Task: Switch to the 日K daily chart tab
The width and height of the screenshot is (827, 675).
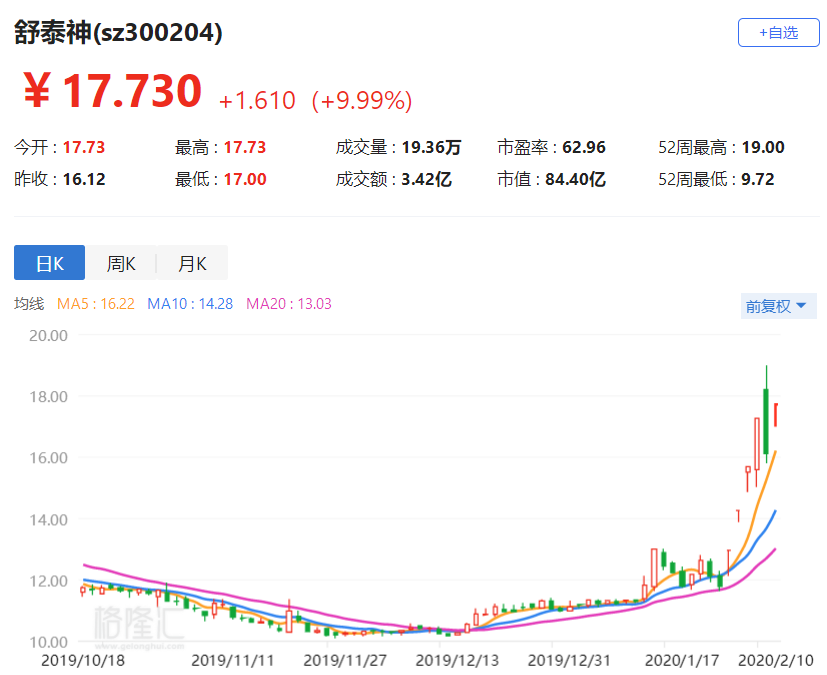Action: pyautogui.click(x=50, y=263)
